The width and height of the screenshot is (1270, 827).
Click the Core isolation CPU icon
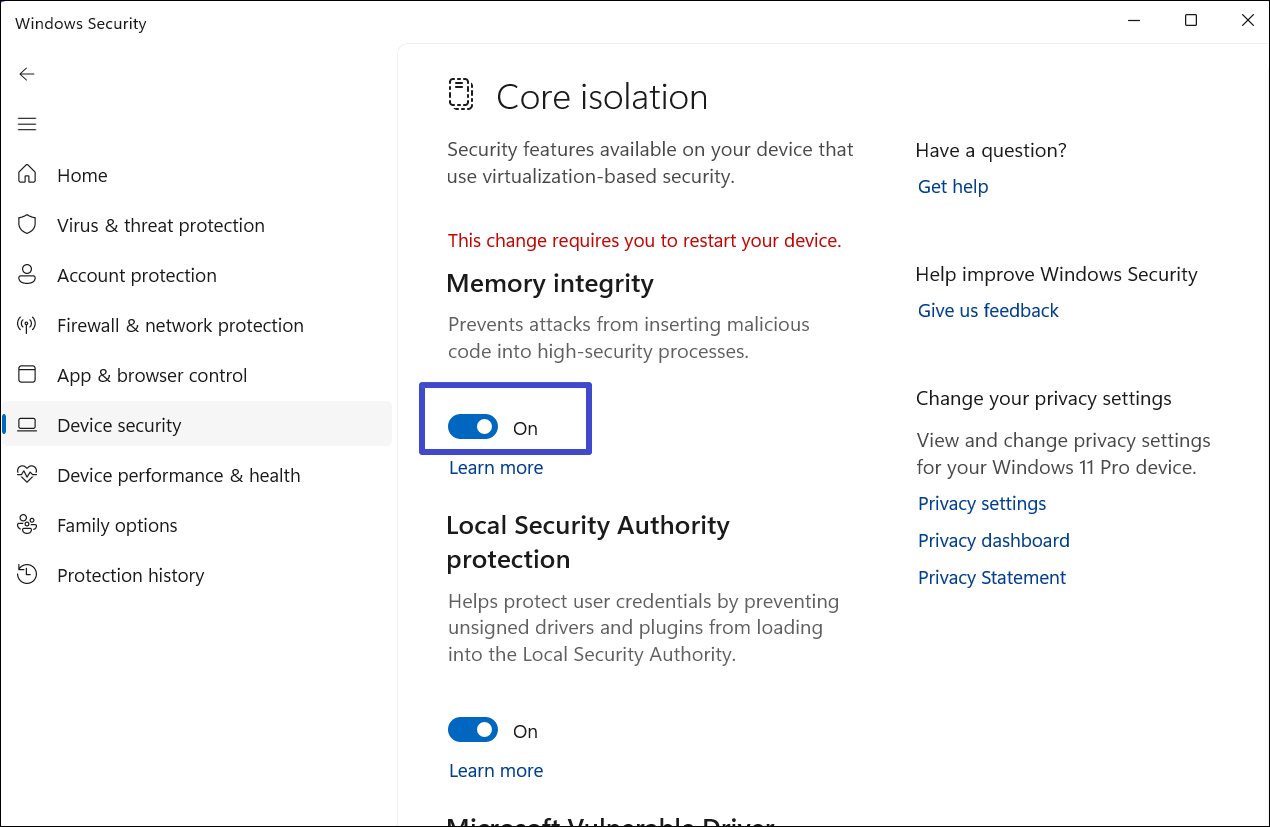460,95
